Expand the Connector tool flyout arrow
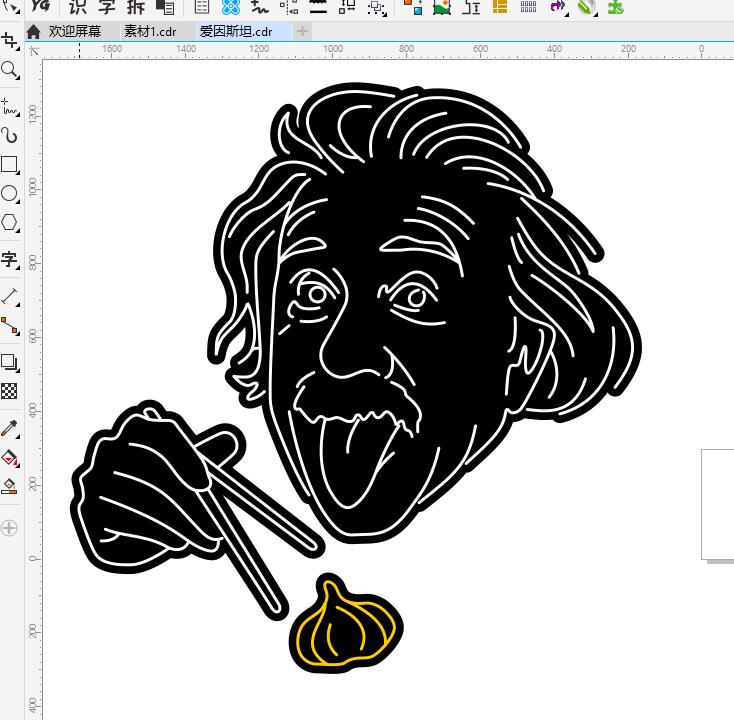This screenshot has width=734, height=720. tap(17, 333)
